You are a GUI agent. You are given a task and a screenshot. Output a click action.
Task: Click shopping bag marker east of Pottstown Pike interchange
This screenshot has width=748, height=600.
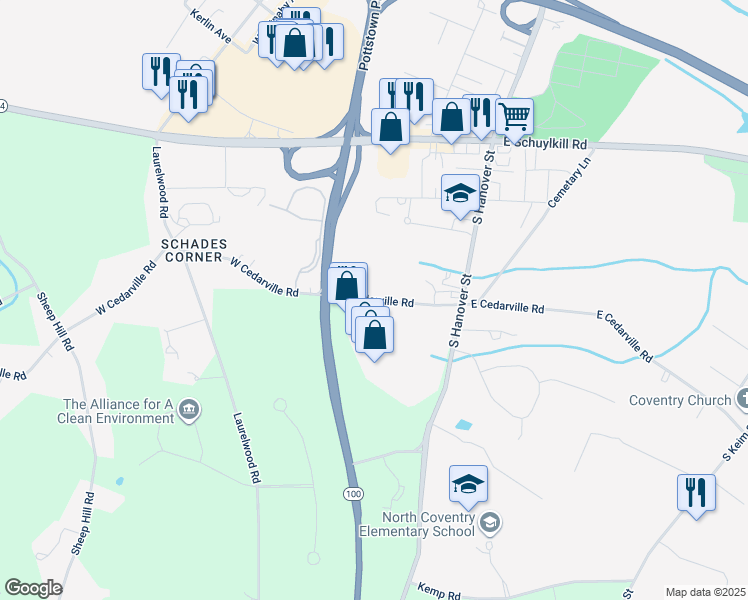(390, 127)
